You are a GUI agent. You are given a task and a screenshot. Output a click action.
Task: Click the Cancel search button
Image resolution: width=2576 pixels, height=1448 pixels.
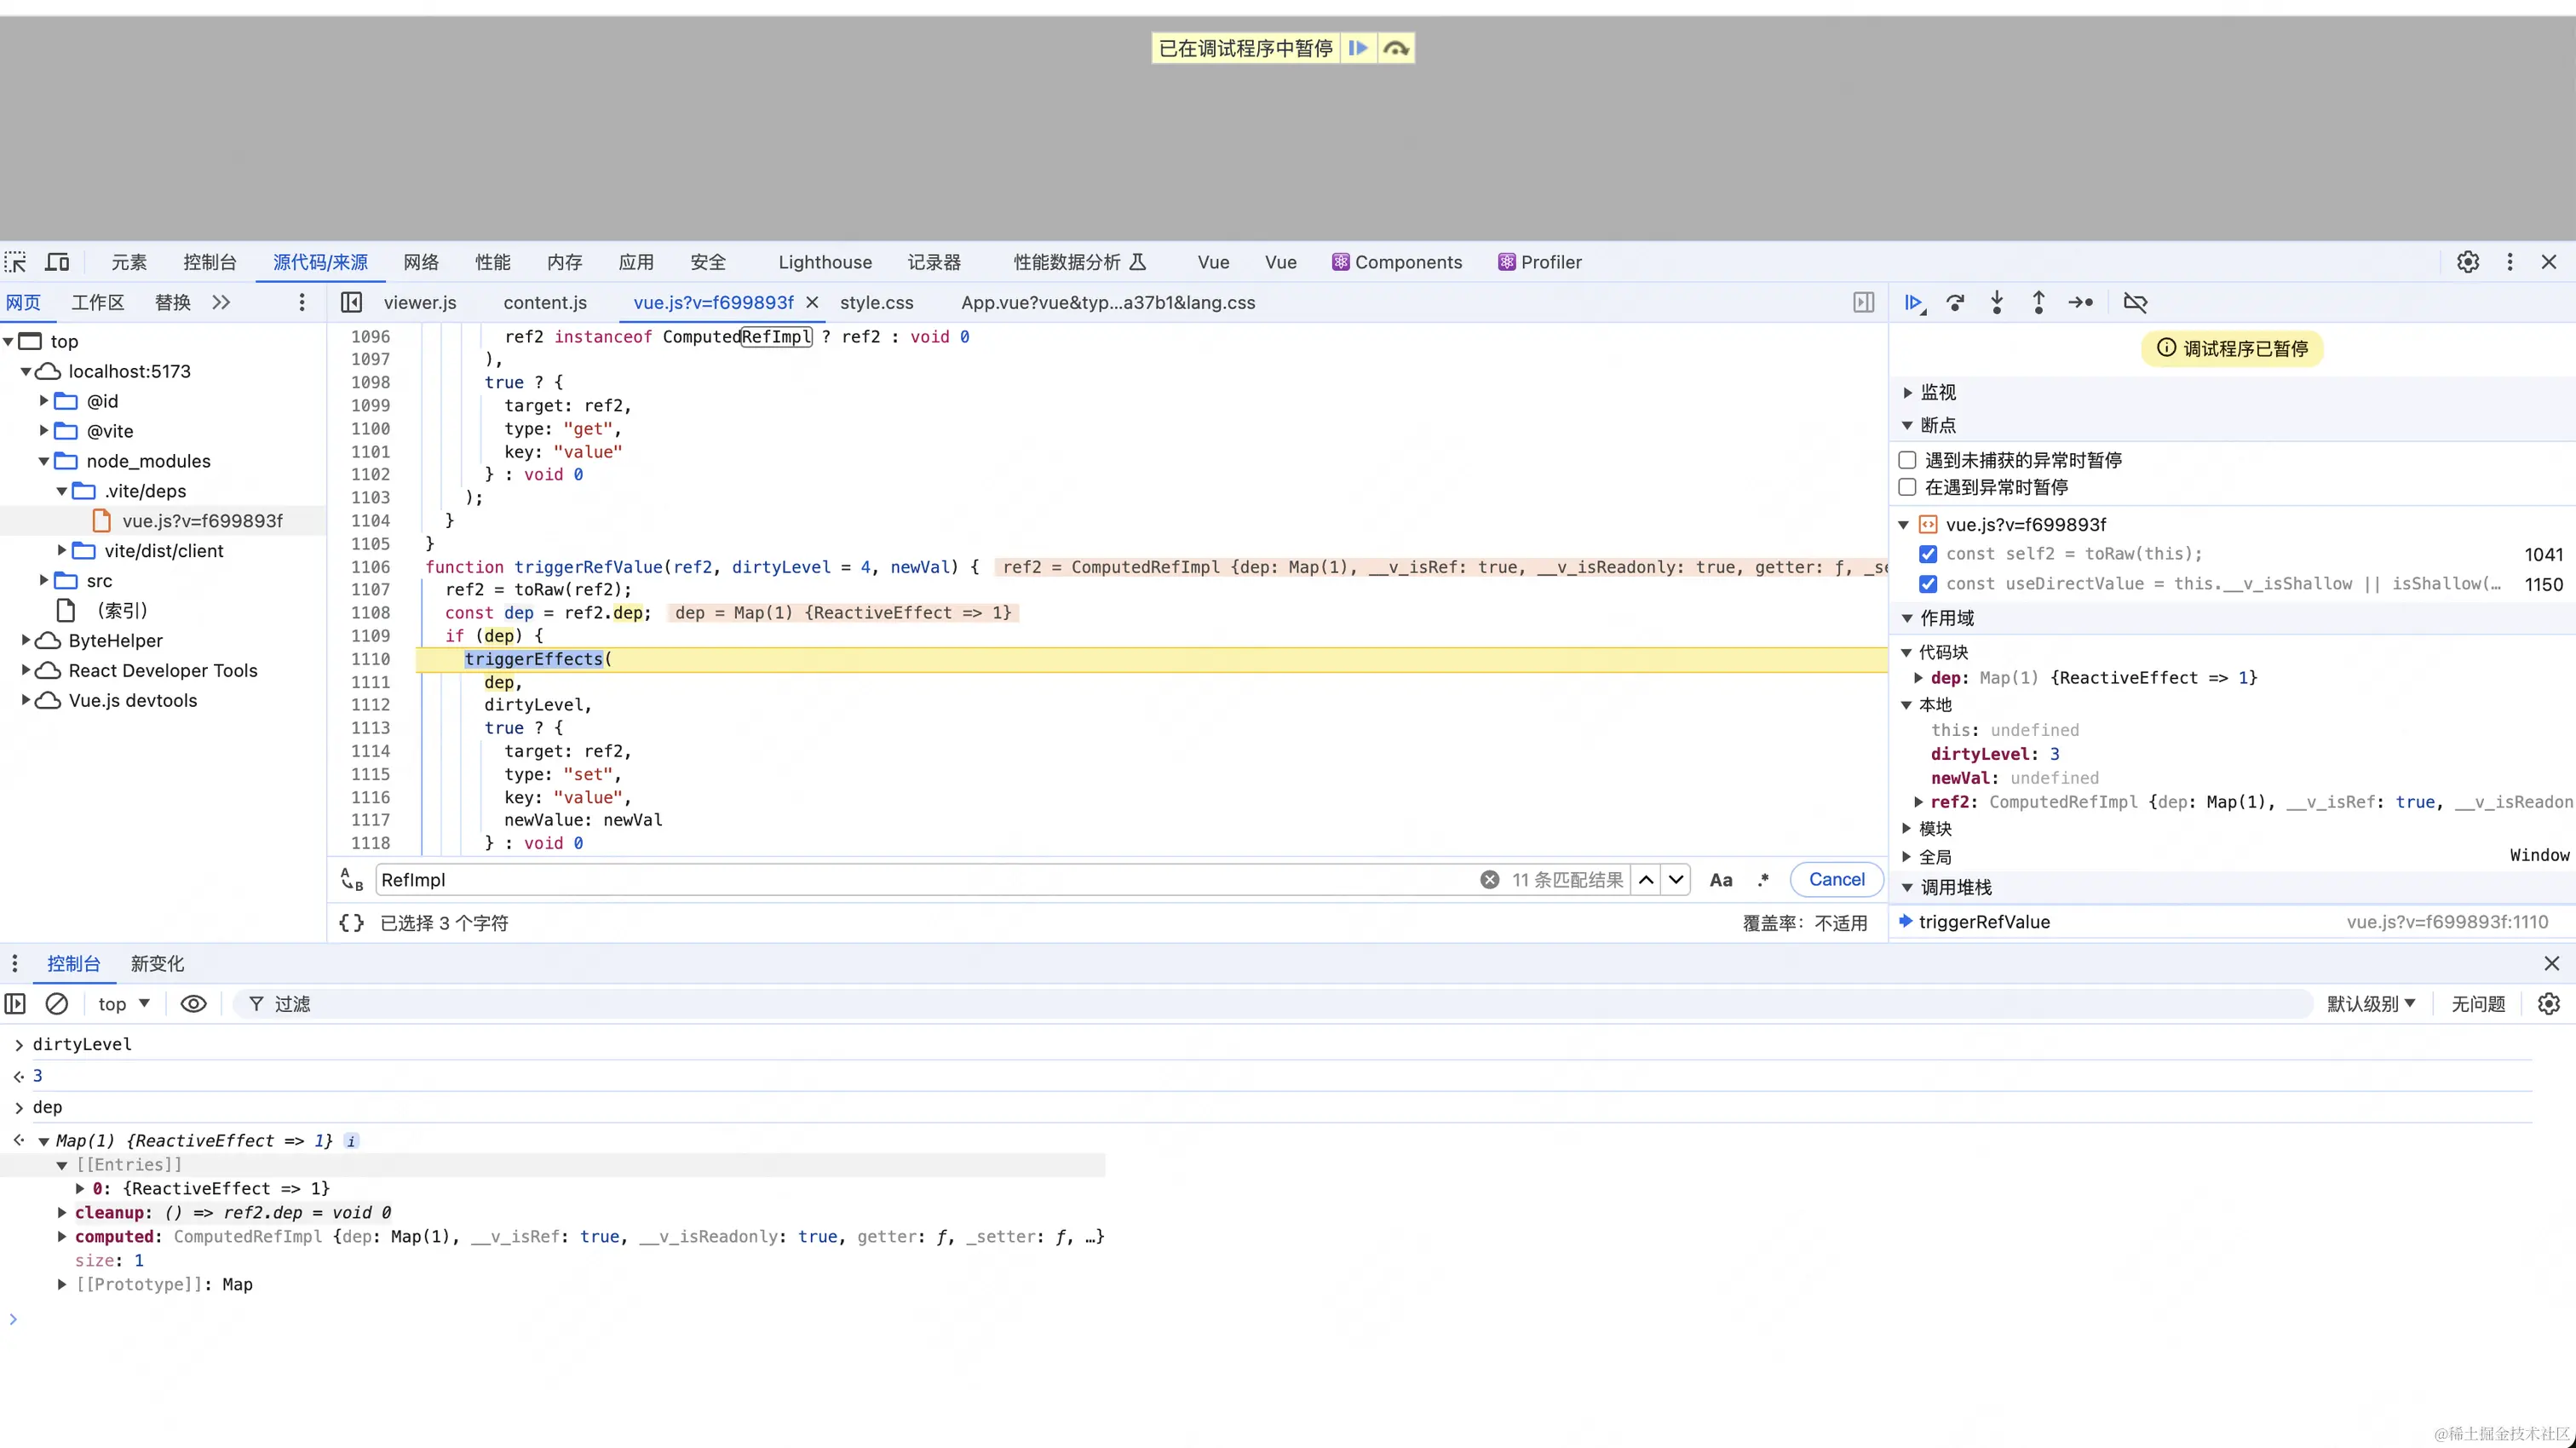tap(1836, 880)
